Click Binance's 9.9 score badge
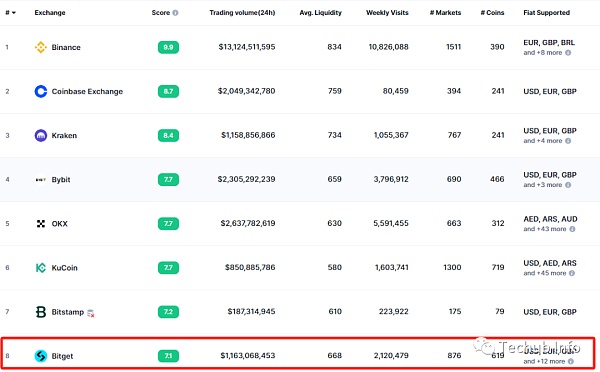Viewport: 600px width, 372px height. click(x=168, y=47)
